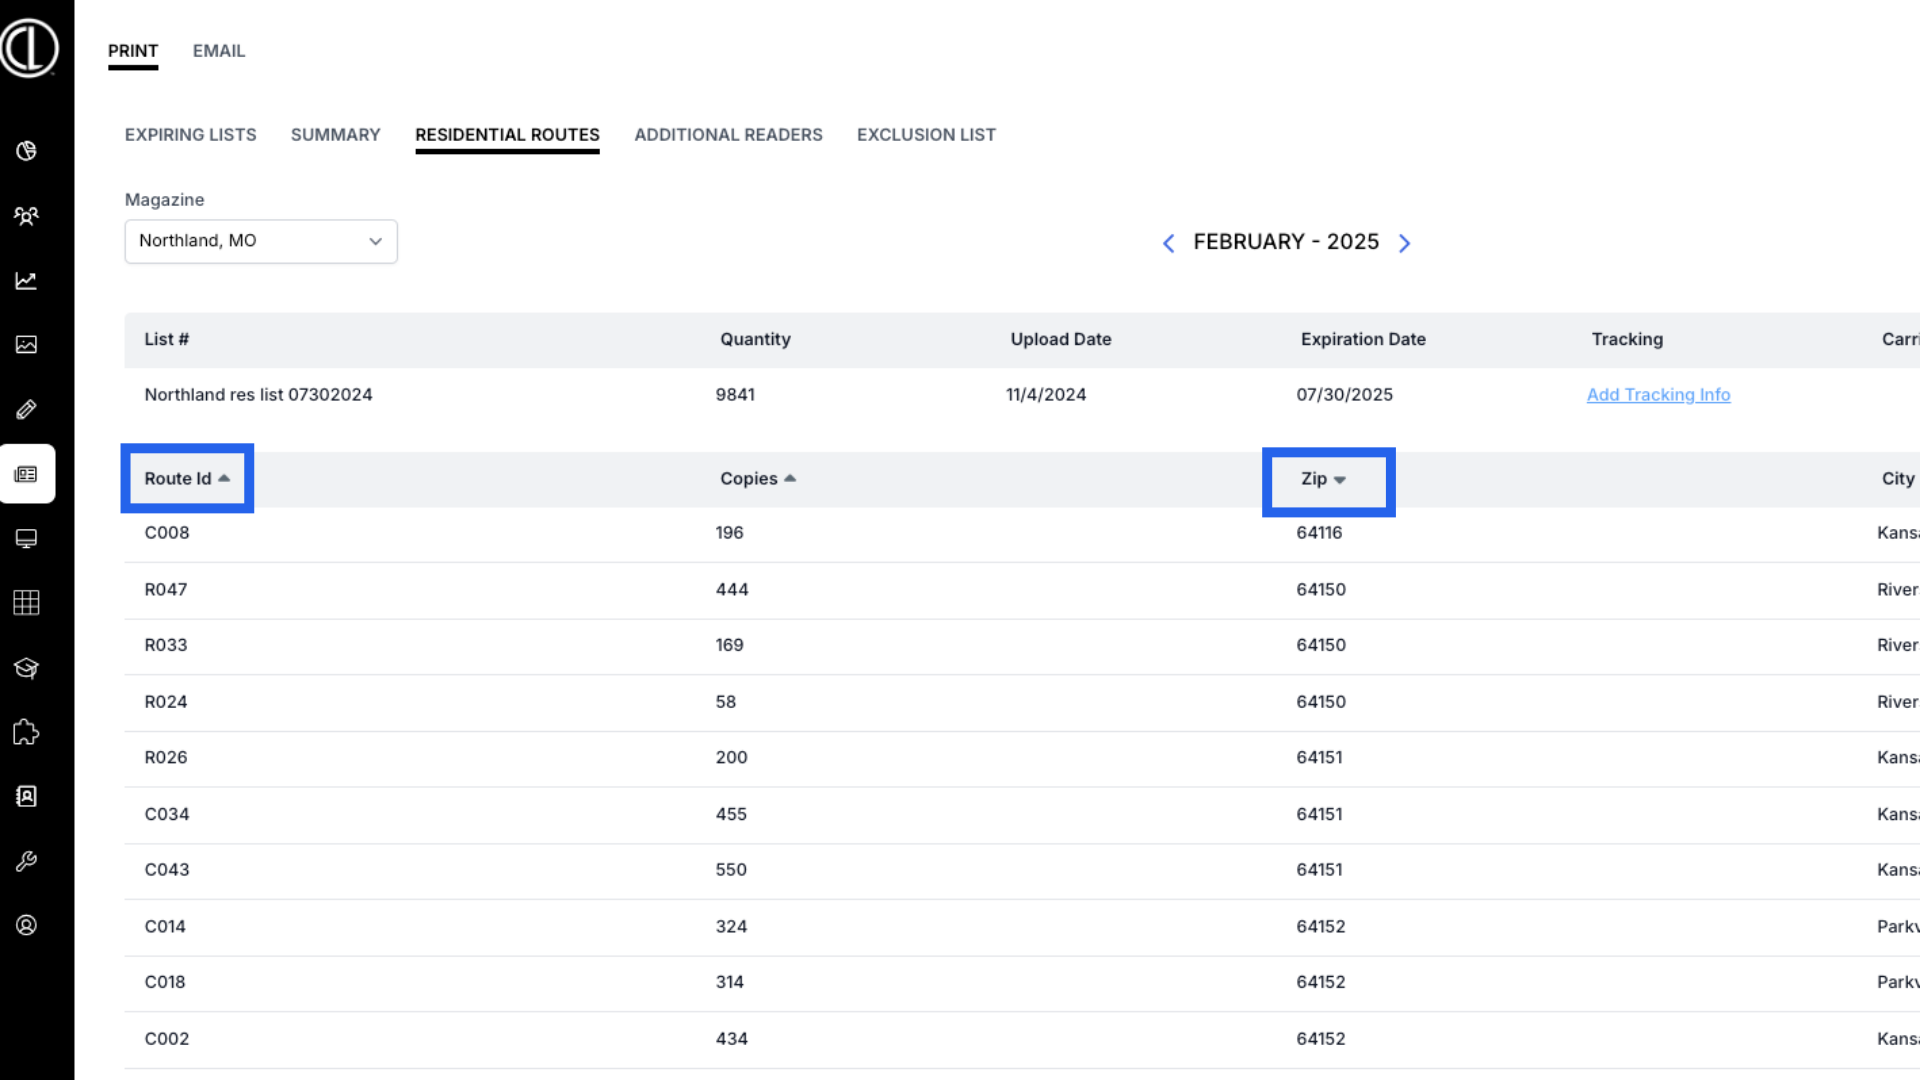This screenshot has height=1080, width=1920.
Task: Switch to the Exclusion List tab
Action: pyautogui.click(x=926, y=135)
